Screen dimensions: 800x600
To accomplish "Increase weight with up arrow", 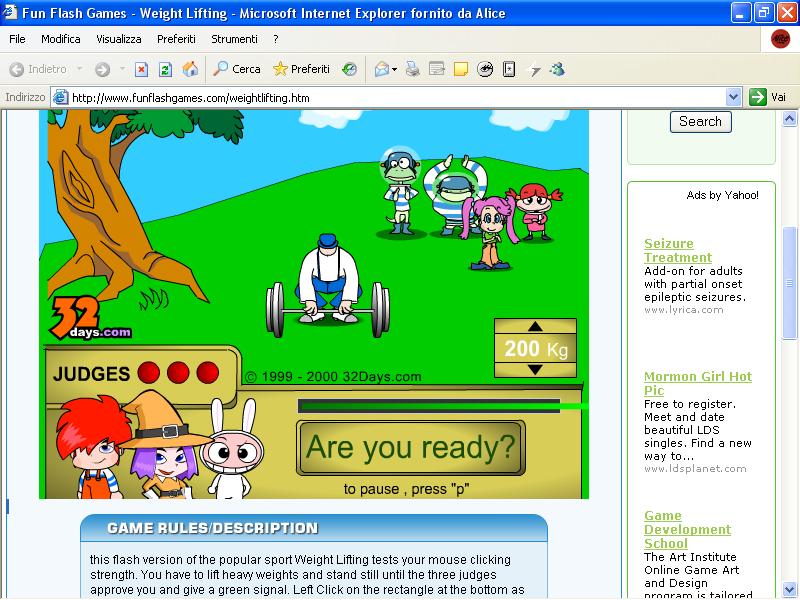I will point(535,327).
